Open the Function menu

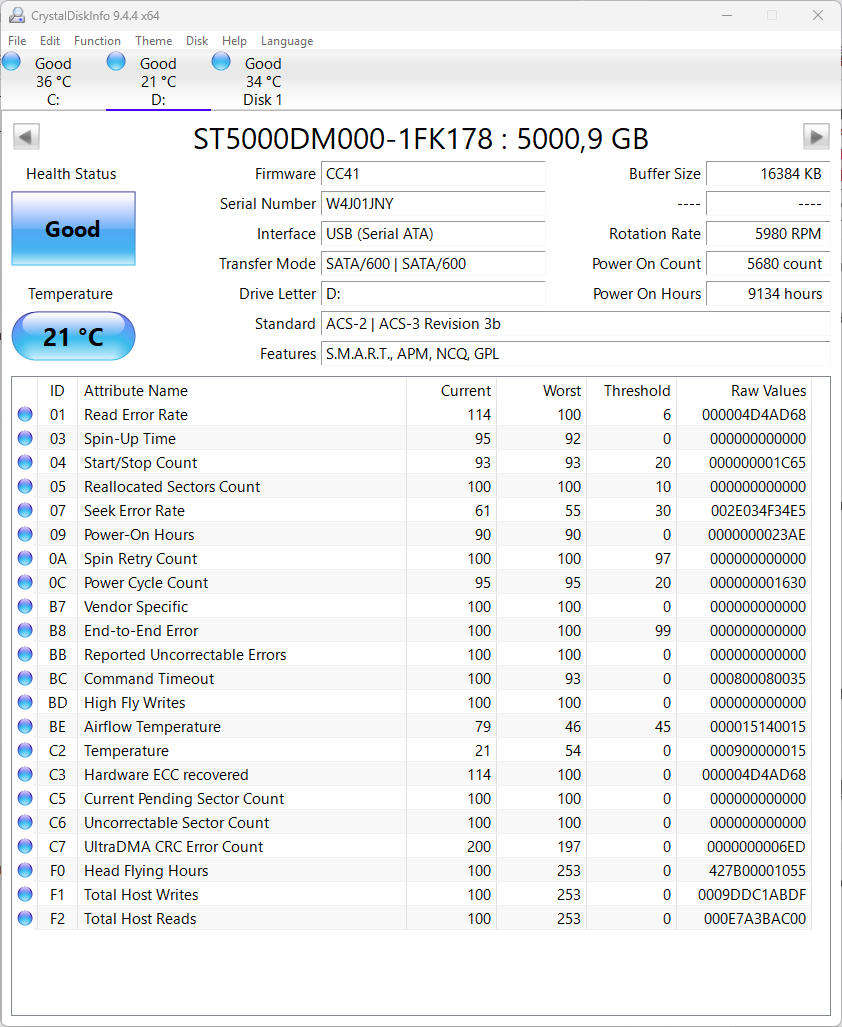[97, 41]
